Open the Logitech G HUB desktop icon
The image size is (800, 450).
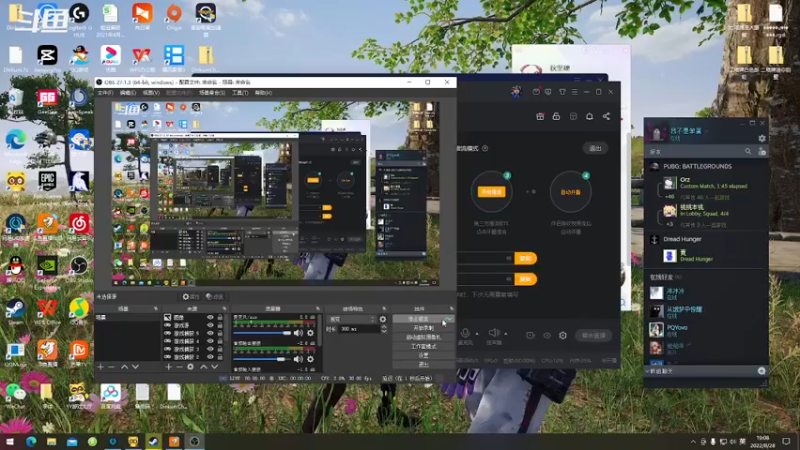(x=79, y=20)
